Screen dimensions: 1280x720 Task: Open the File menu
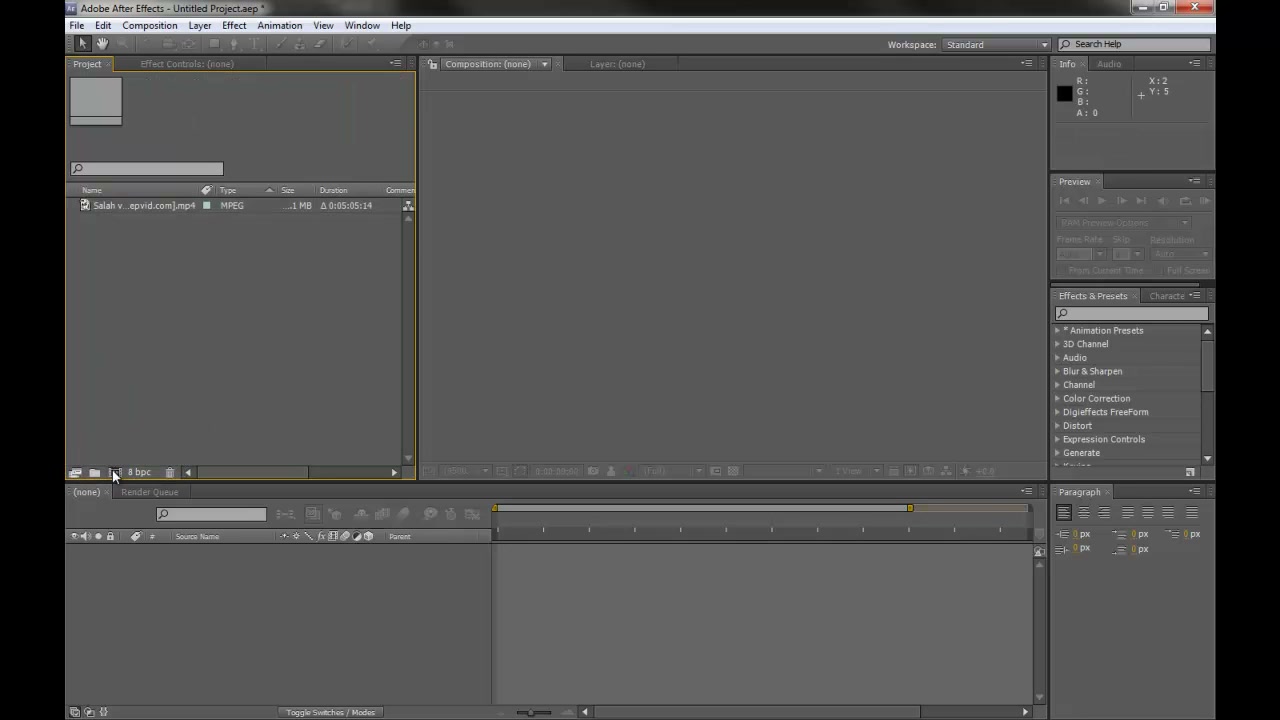[77, 26]
